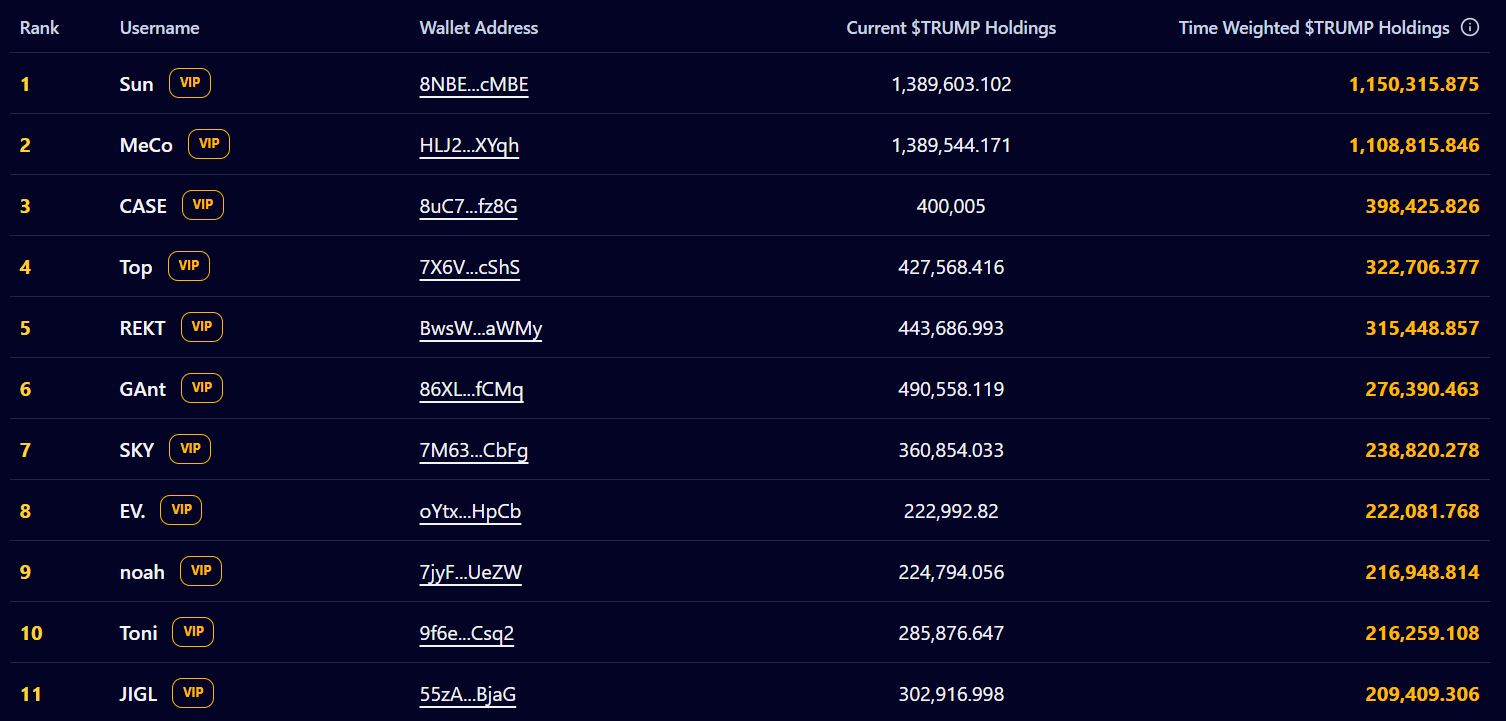Click the Current $TRUMP Holdings column header
Screen dimensions: 1506x721
(x=951, y=28)
